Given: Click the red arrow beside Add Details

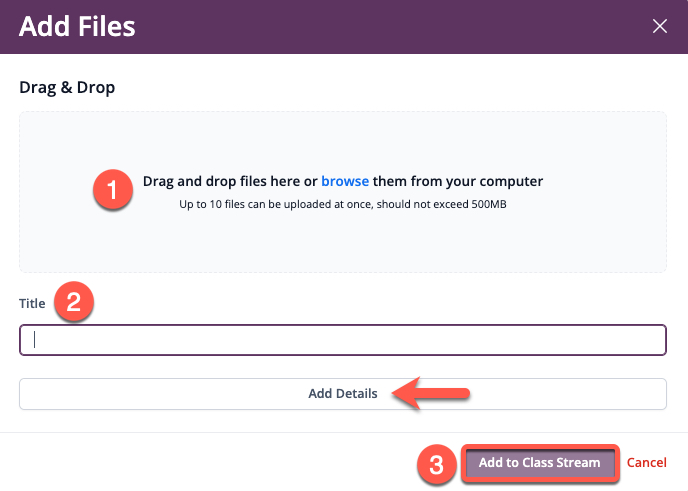Looking at the screenshot, I should (430, 393).
